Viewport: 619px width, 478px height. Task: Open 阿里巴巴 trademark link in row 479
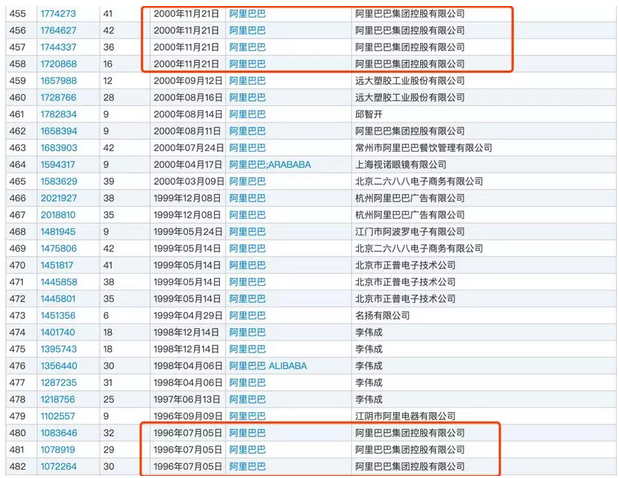[248, 416]
